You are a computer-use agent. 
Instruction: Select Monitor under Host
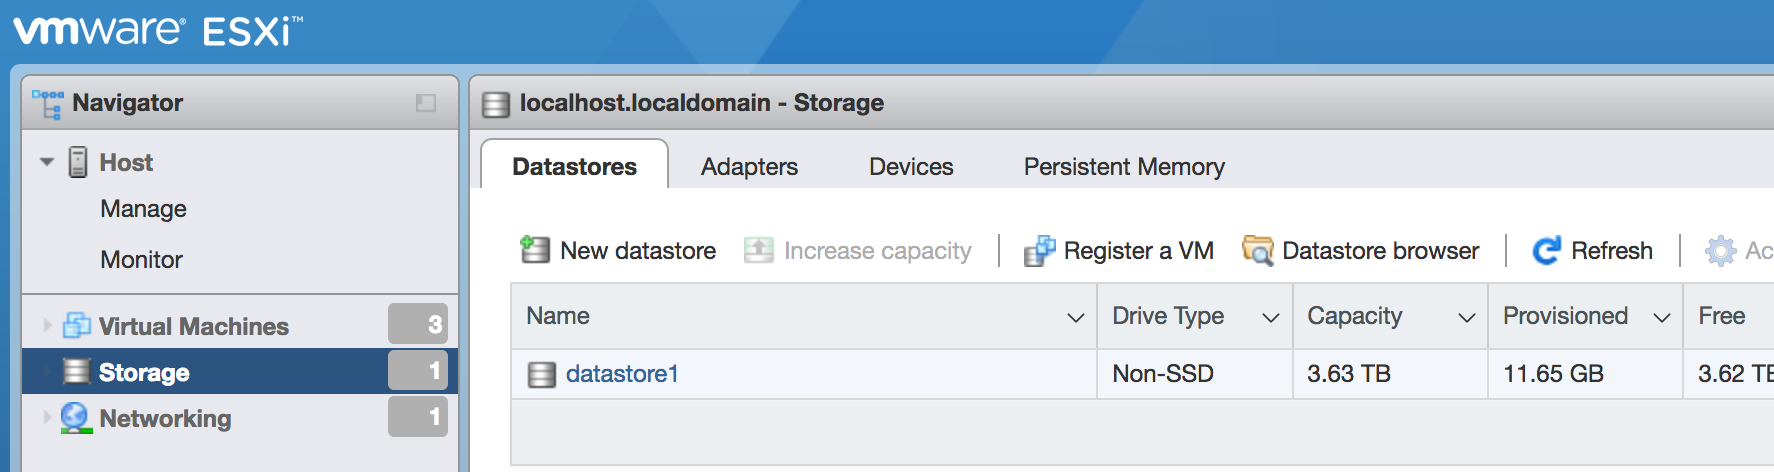pyautogui.click(x=141, y=260)
